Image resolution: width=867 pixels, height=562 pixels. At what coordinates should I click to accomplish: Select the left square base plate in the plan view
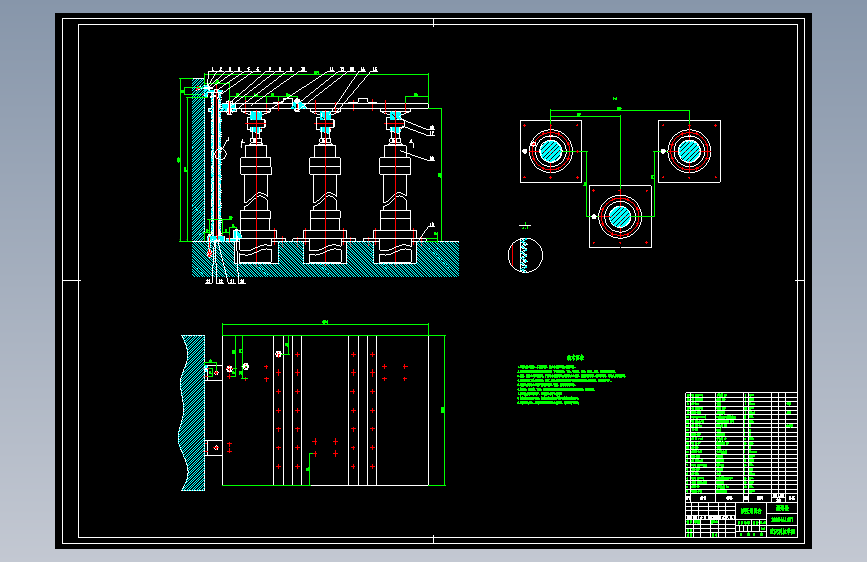551,152
